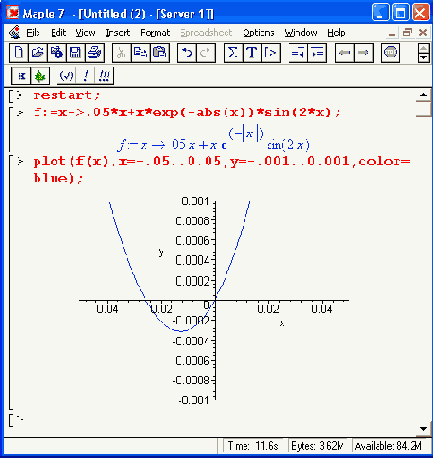Screen dimensions: 433x458
Task: Open the Options menu
Action: click(259, 33)
